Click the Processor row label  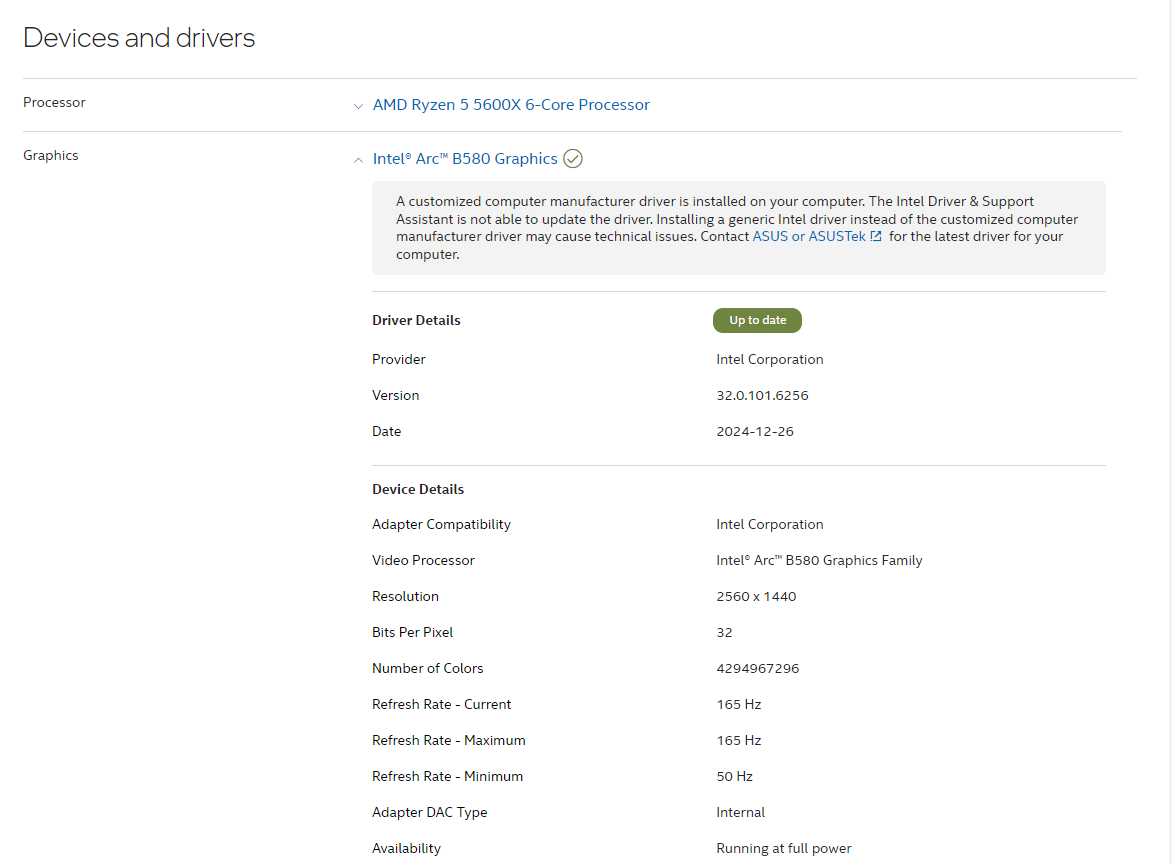point(55,102)
